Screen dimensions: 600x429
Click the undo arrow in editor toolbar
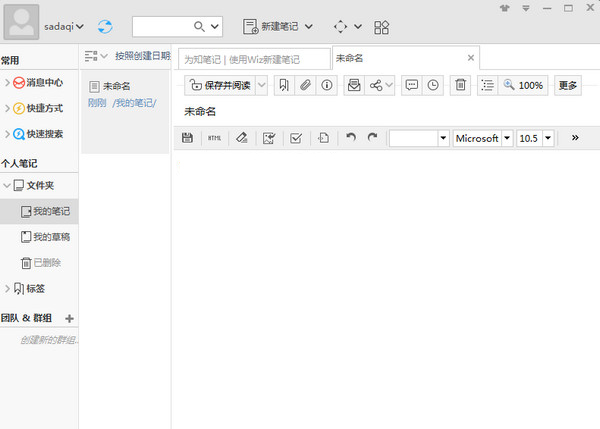click(350, 138)
